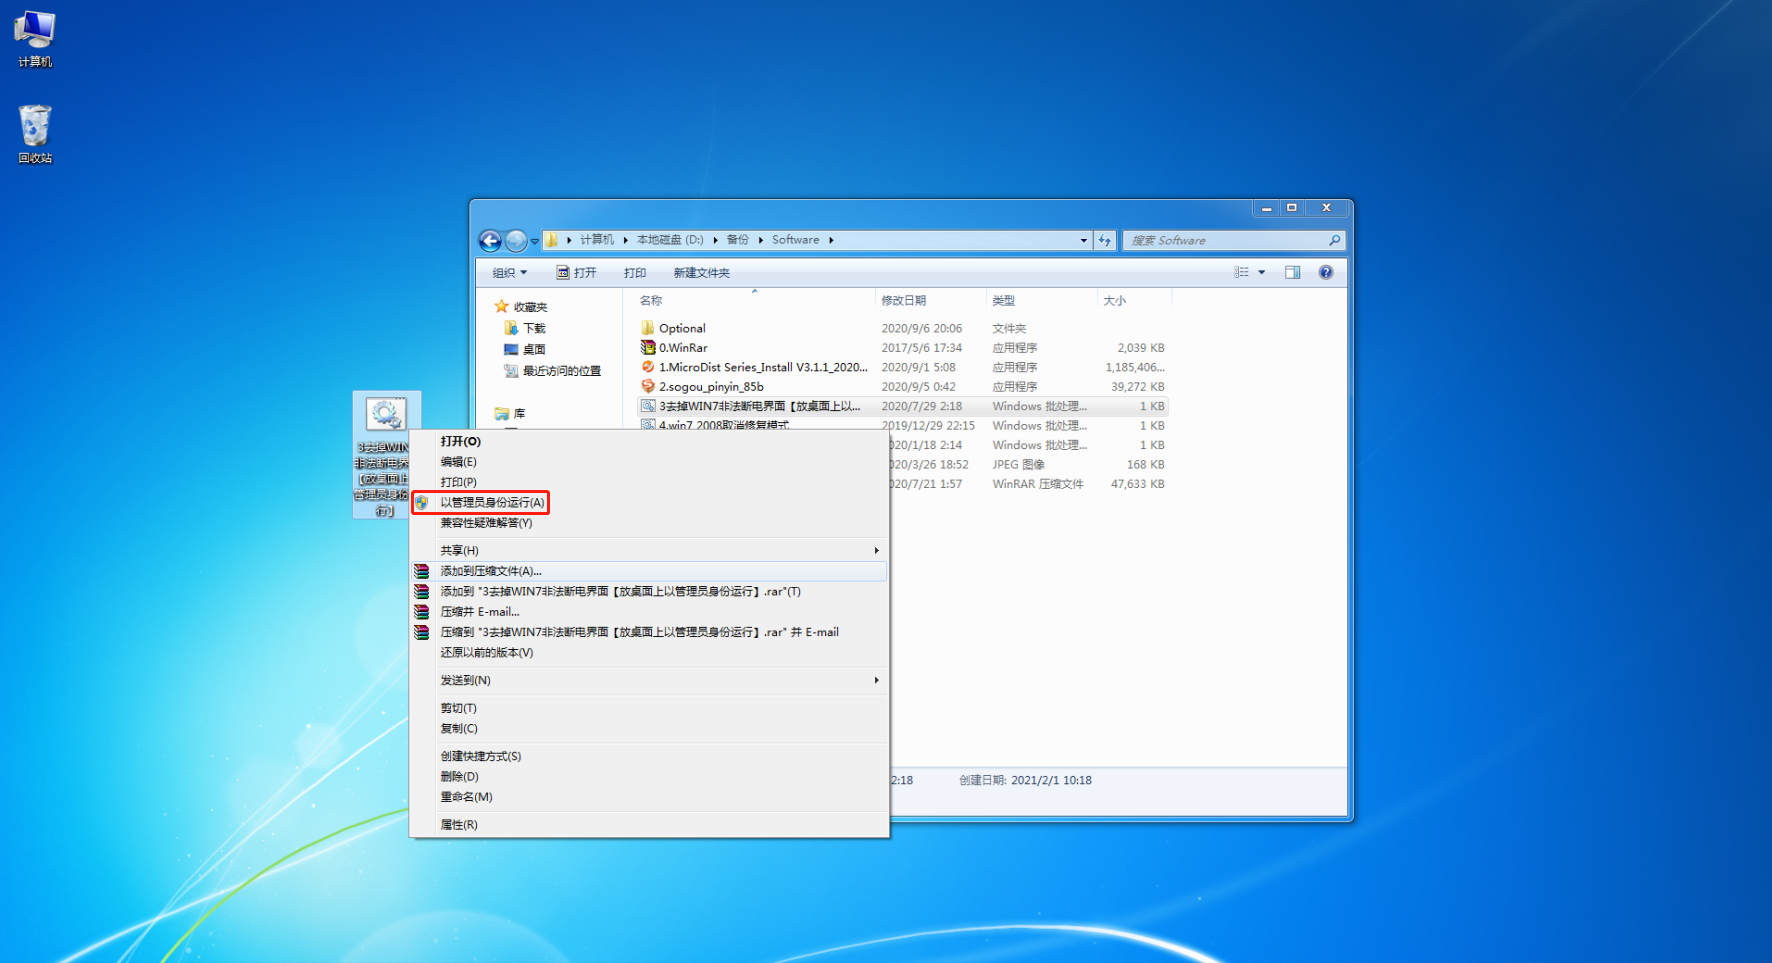1772x963 pixels.
Task: Choose 添加到压缩文件(A)... menu entry
Action: coord(491,571)
